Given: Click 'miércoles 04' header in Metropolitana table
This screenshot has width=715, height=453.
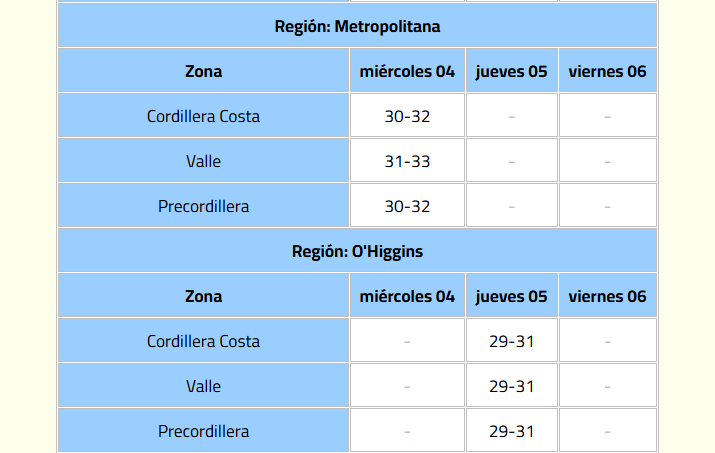Looking at the screenshot, I should 407,71.
